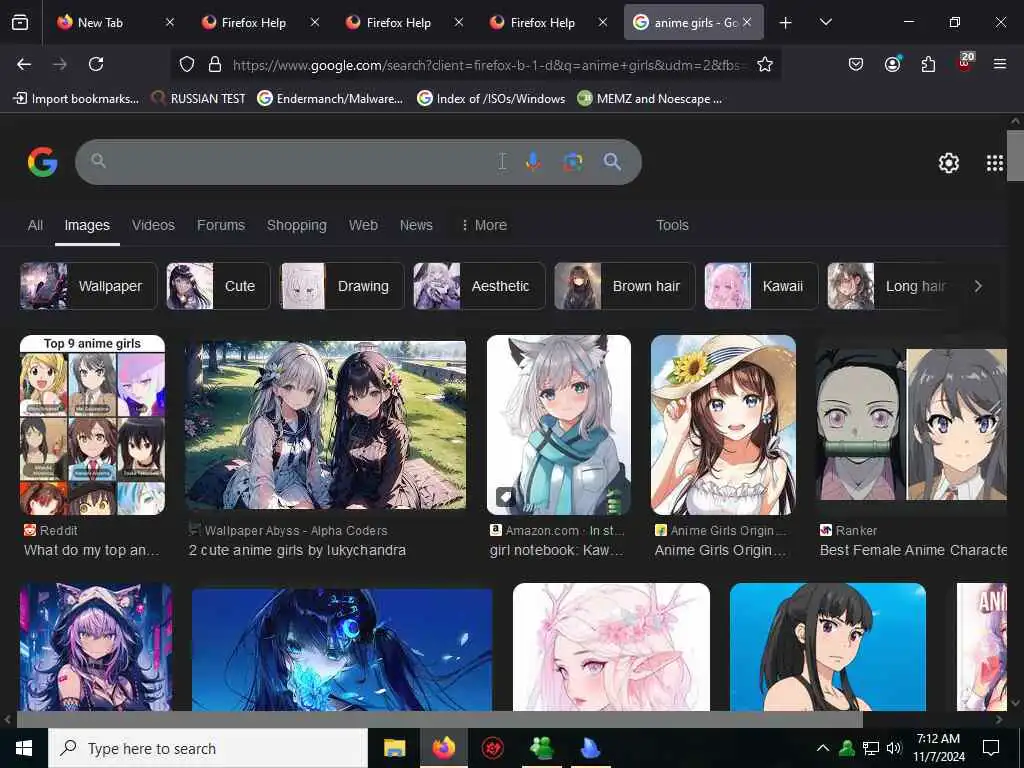Select the Images tab
Viewport: 1024px width, 768px height.
click(87, 225)
